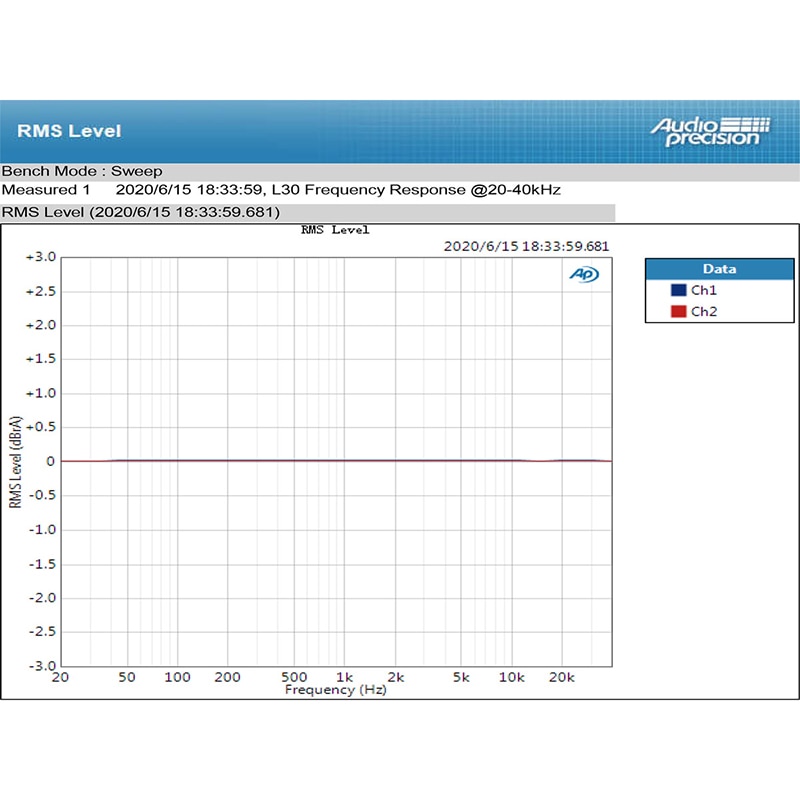Collapse the Data legend panel
800x800 pixels.
719,268
